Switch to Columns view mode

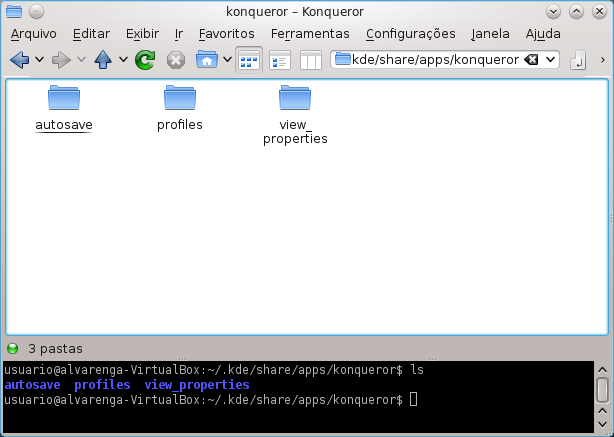click(311, 60)
